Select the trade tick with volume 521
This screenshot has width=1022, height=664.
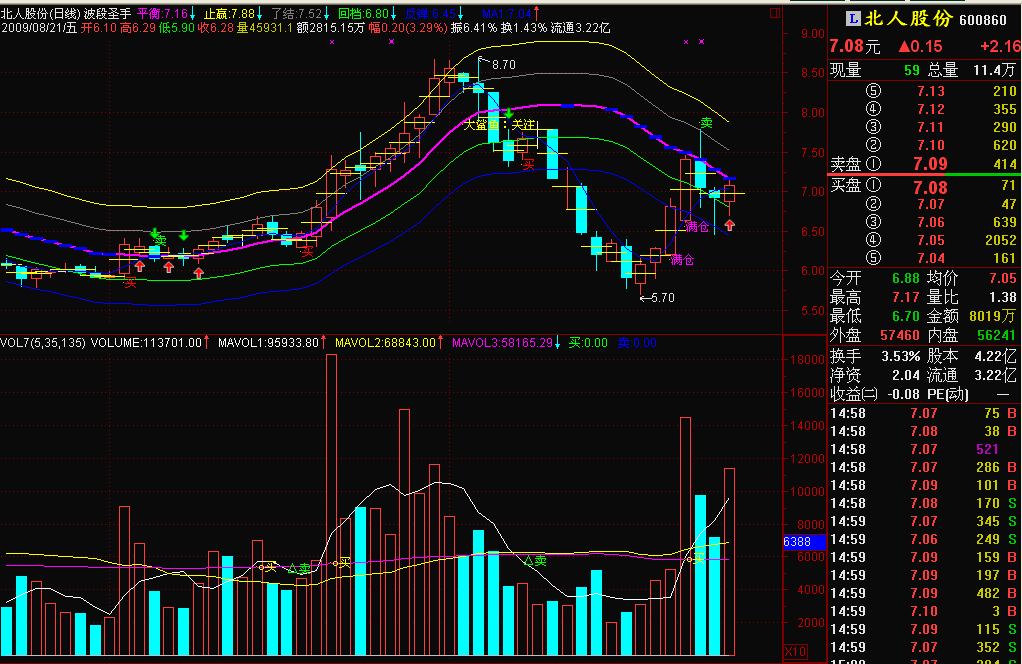[x=923, y=449]
